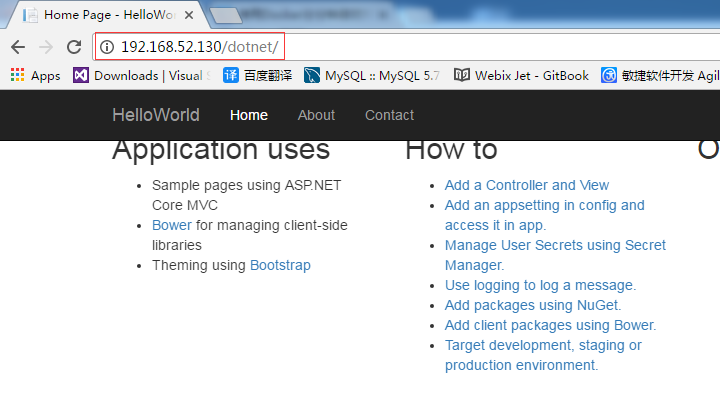Open the Apps grid bookmark
The image size is (720, 400).
(x=35, y=75)
